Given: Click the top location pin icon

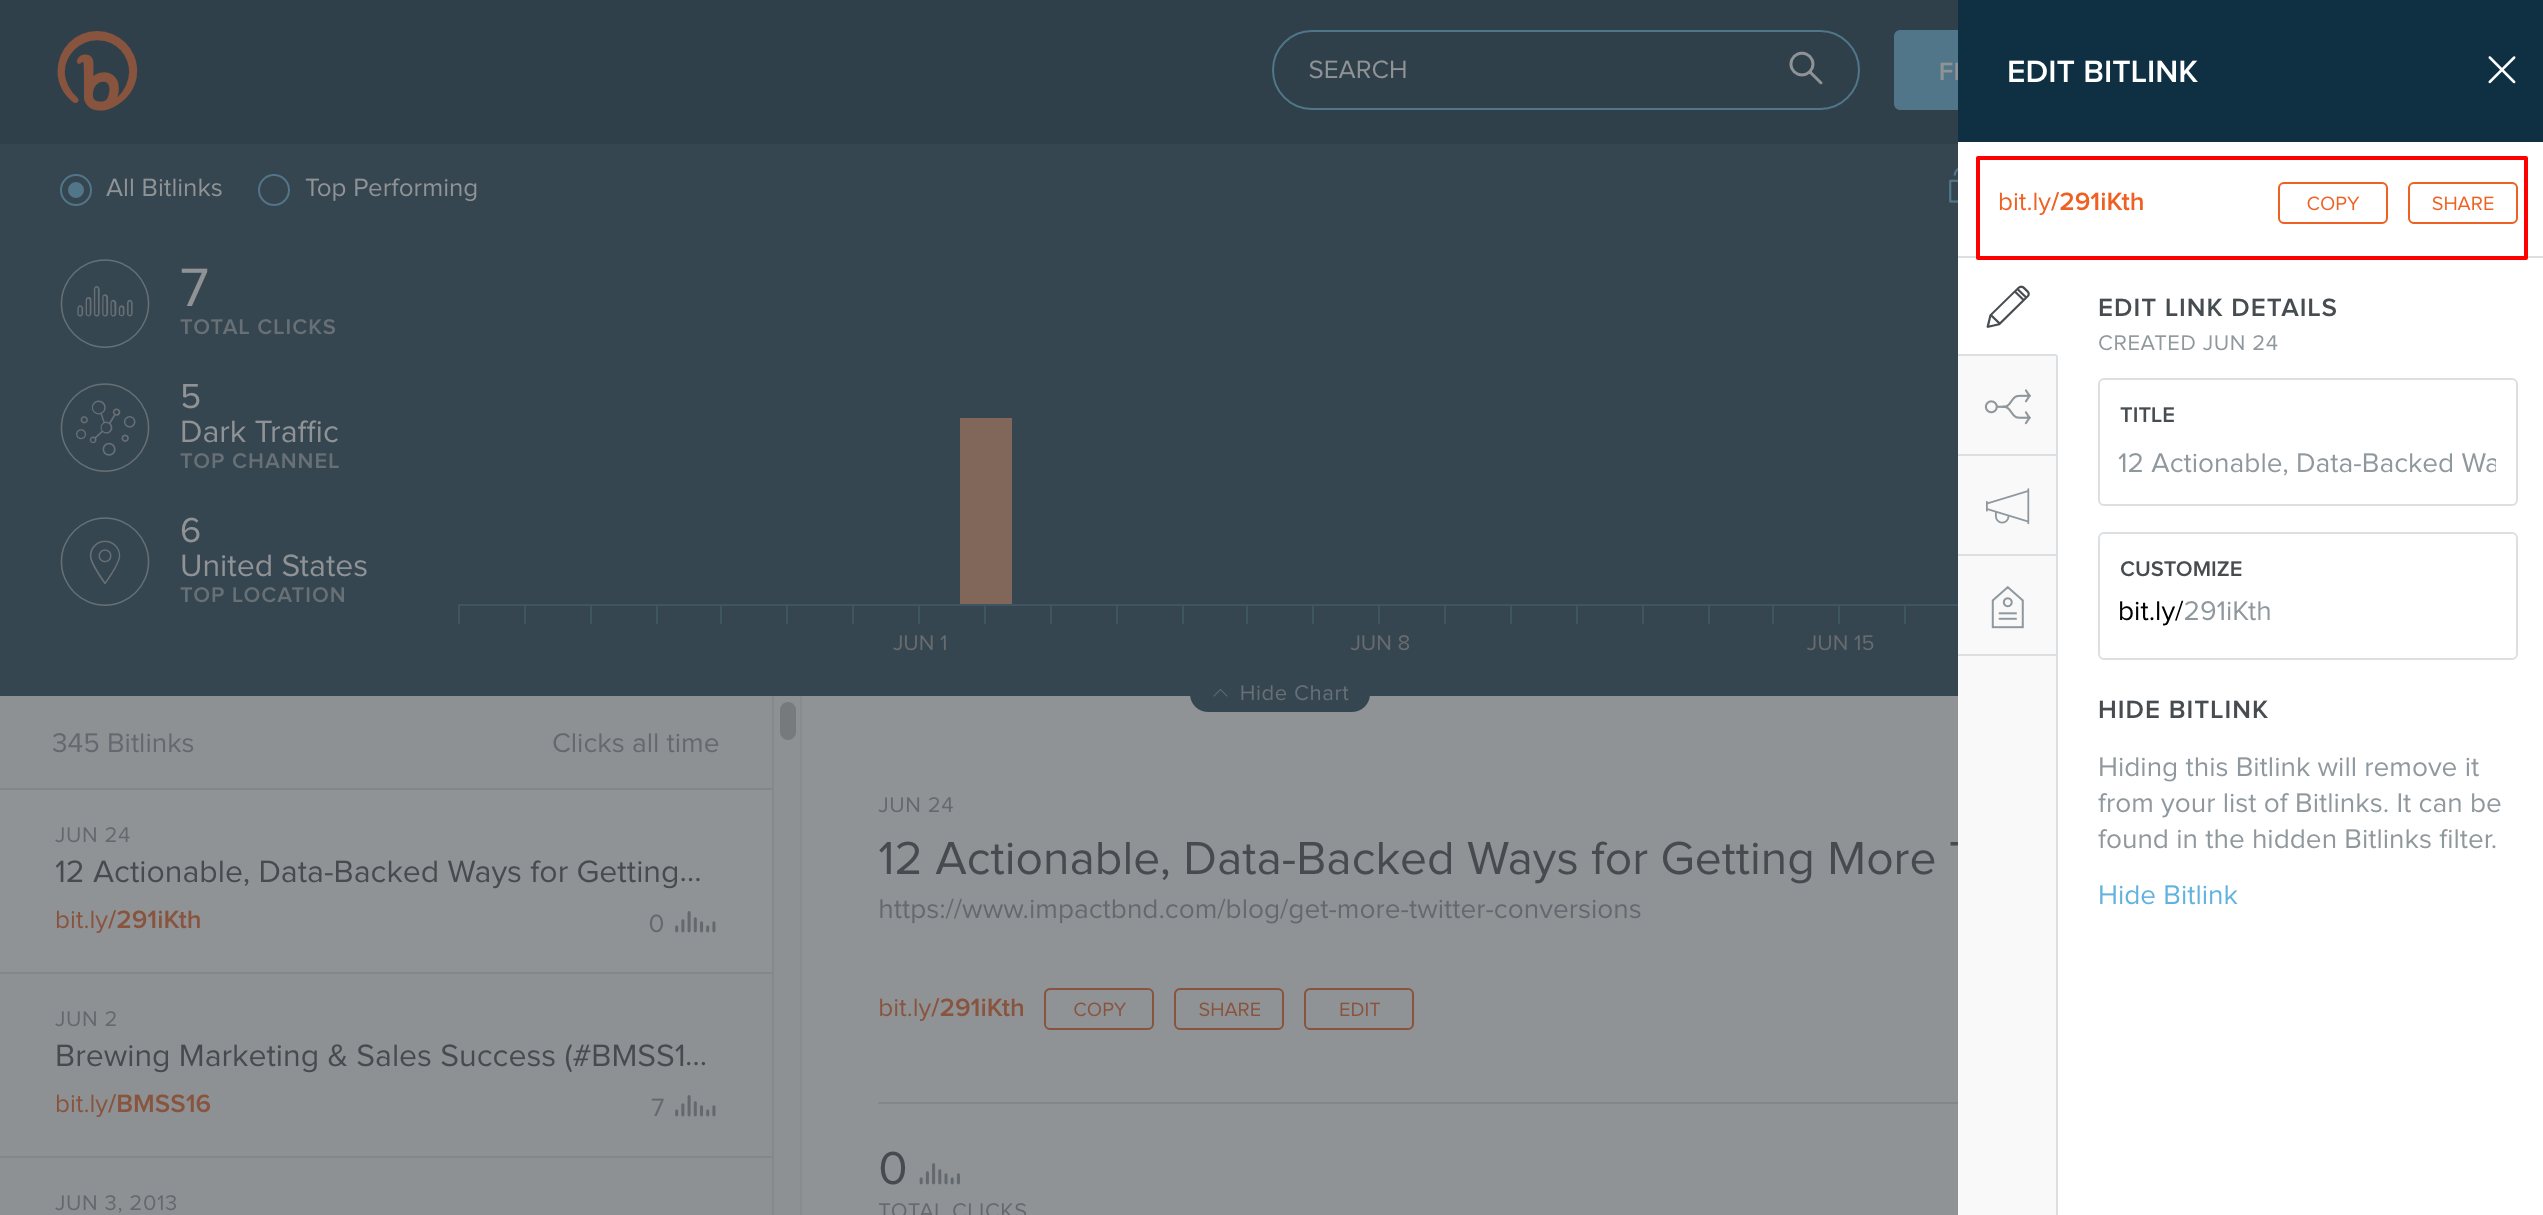Looking at the screenshot, I should (x=105, y=561).
